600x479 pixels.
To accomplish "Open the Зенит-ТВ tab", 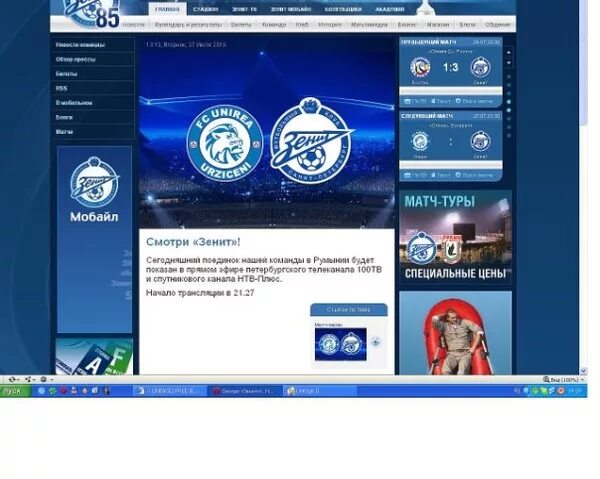I will [x=245, y=9].
